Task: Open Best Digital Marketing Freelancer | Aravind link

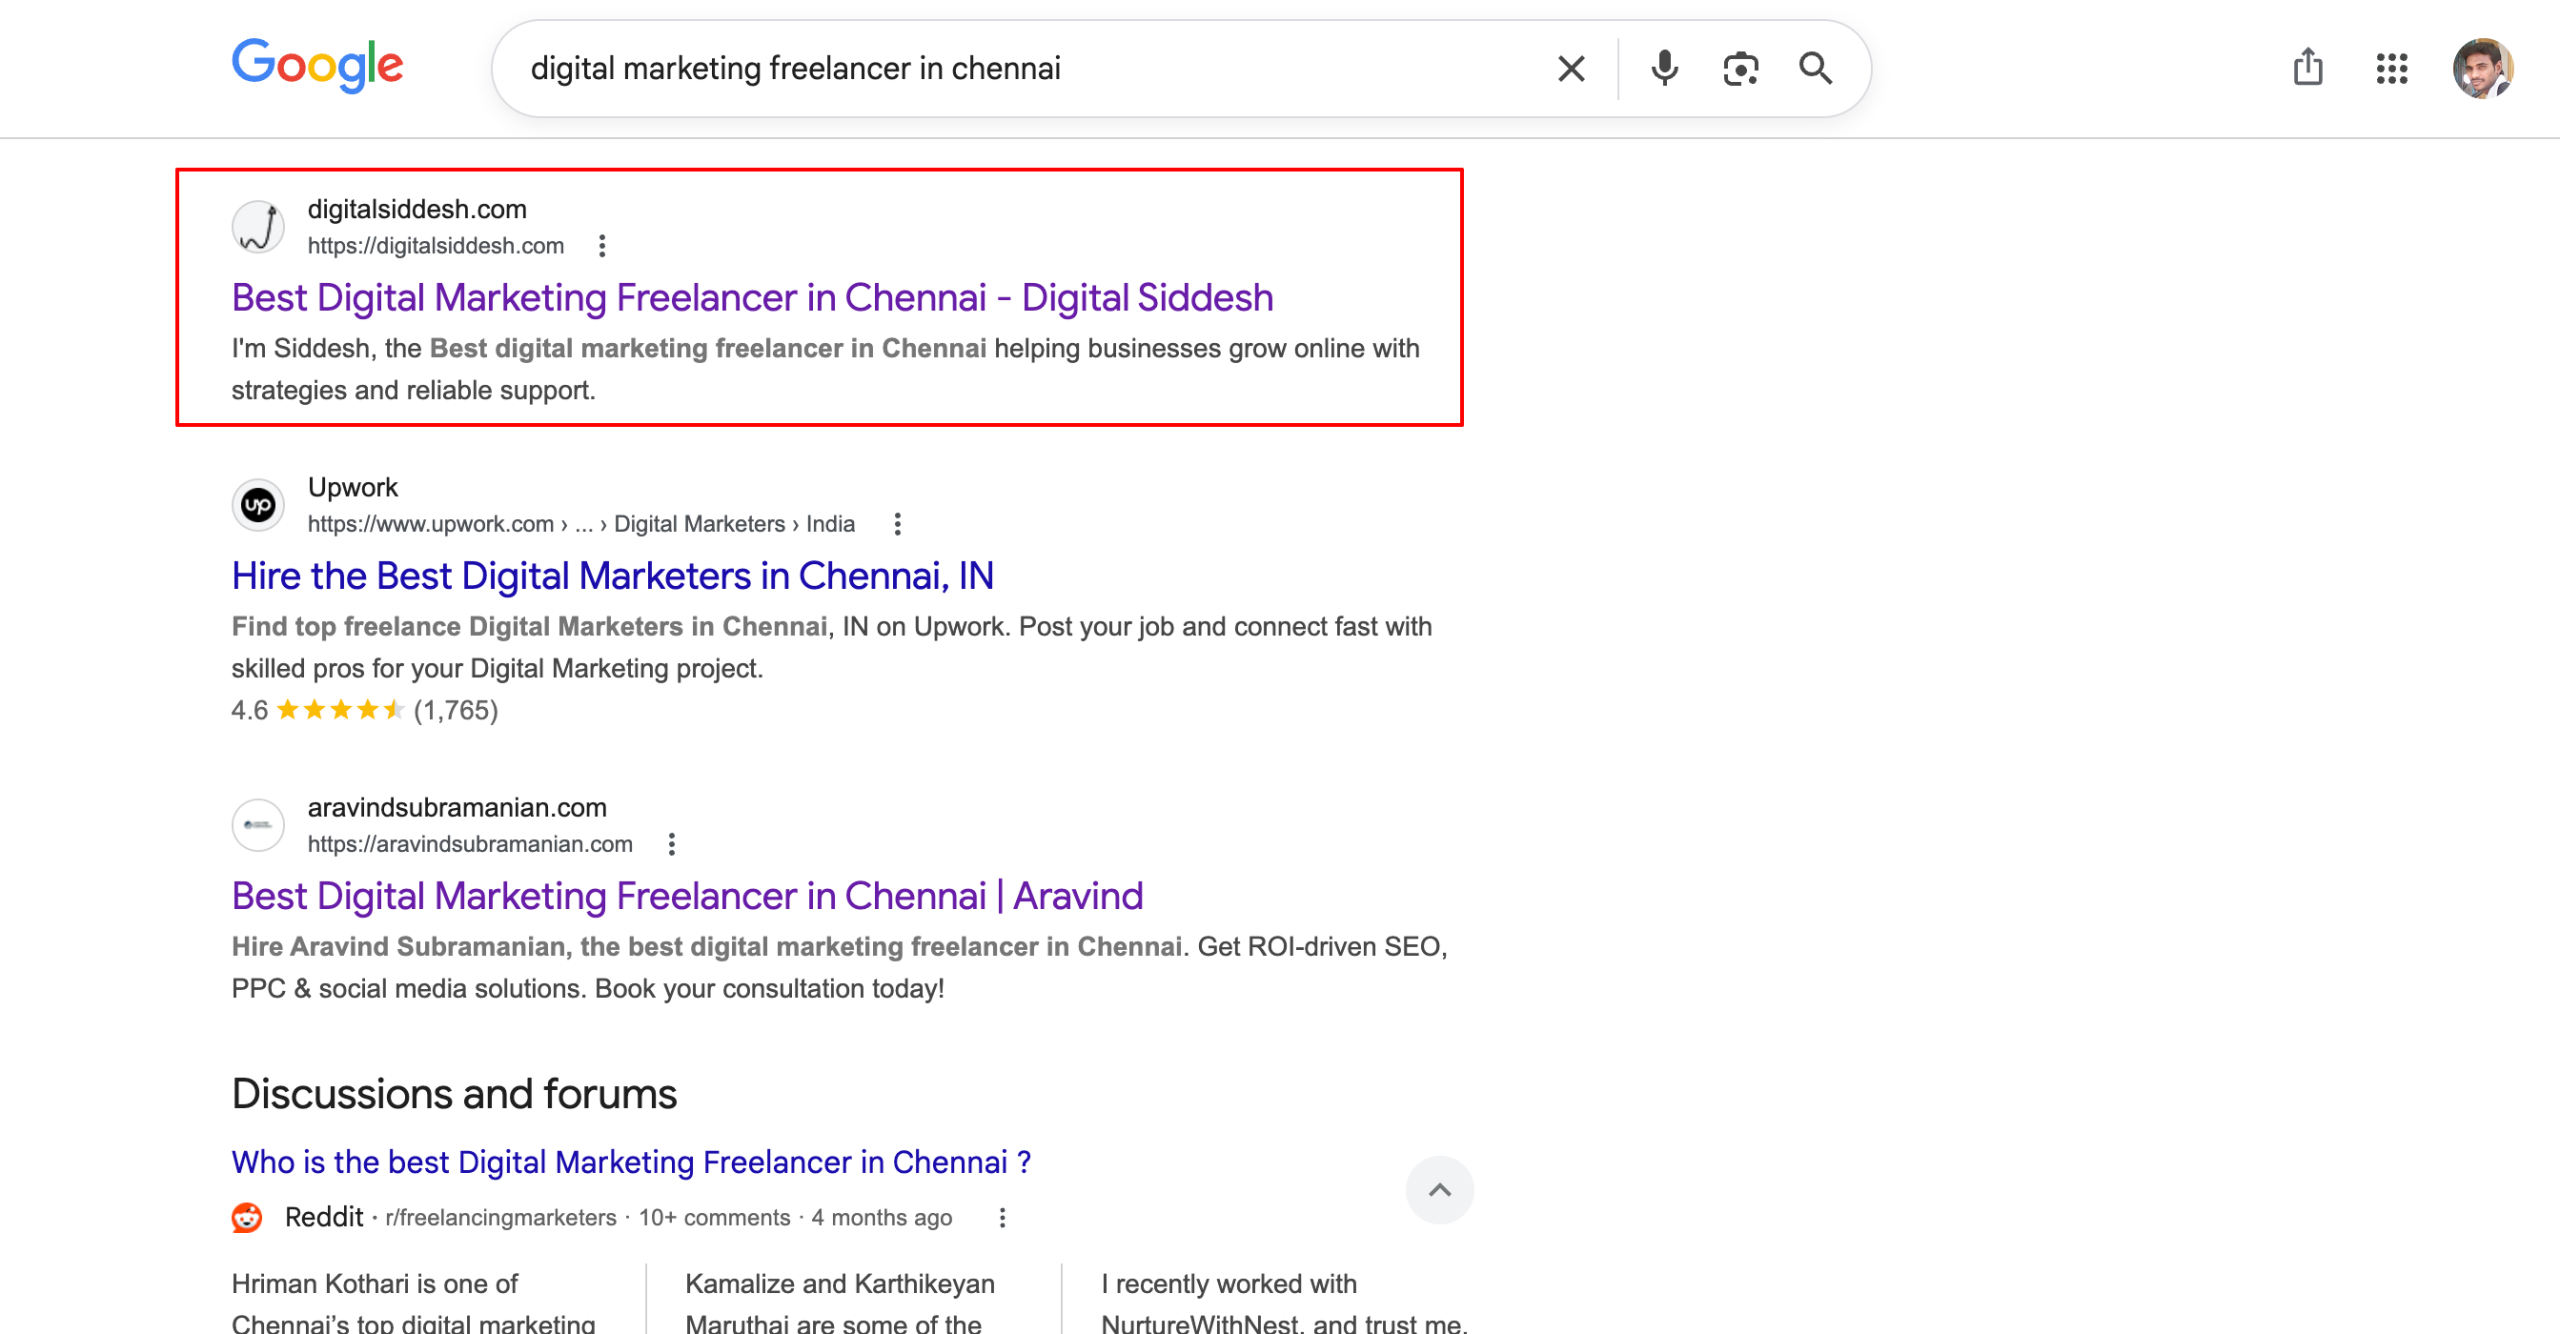Action: pyautogui.click(x=687, y=896)
